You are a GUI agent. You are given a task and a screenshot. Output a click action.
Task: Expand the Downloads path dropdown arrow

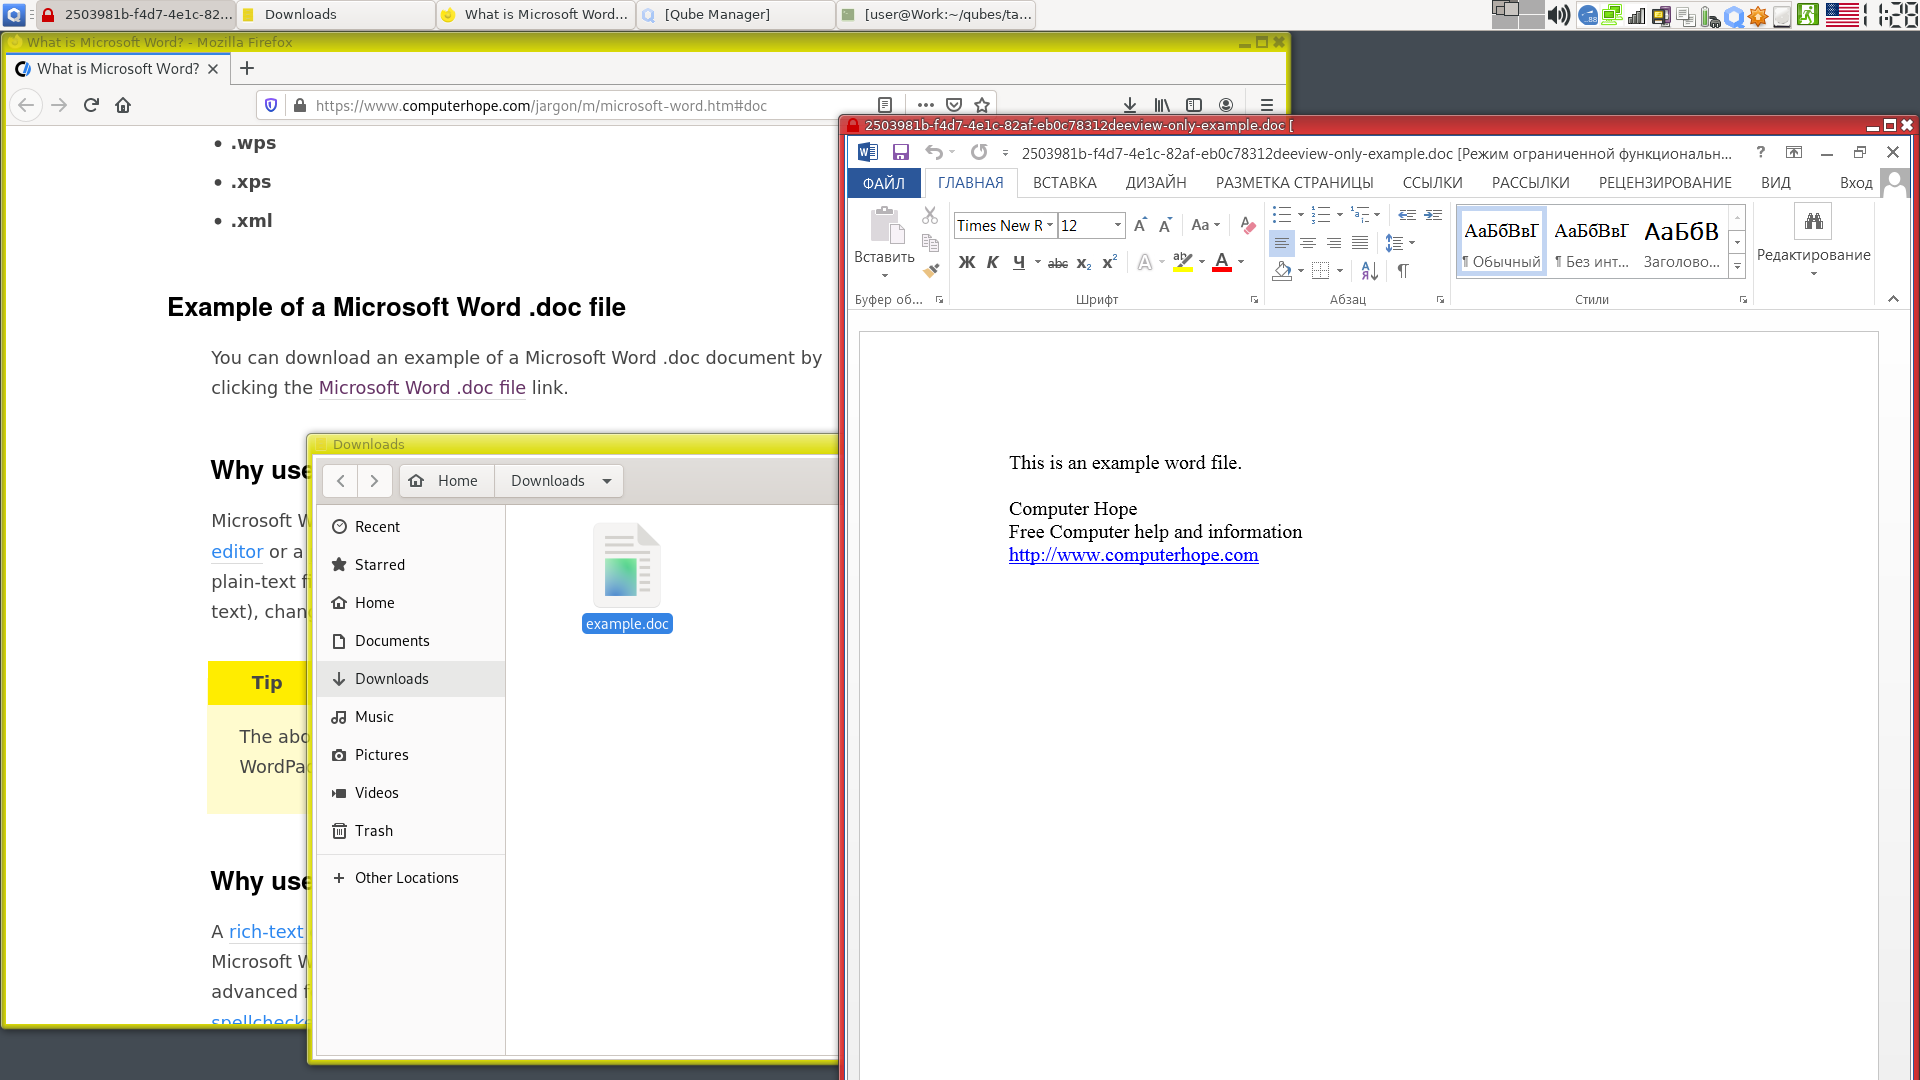pyautogui.click(x=607, y=481)
